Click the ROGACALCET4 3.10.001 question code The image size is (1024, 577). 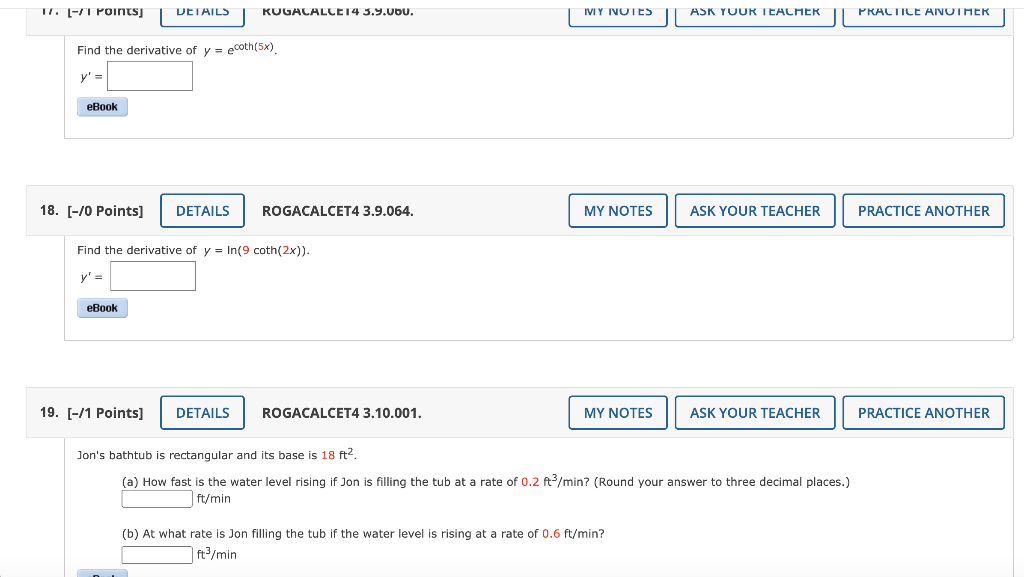[x=342, y=413]
